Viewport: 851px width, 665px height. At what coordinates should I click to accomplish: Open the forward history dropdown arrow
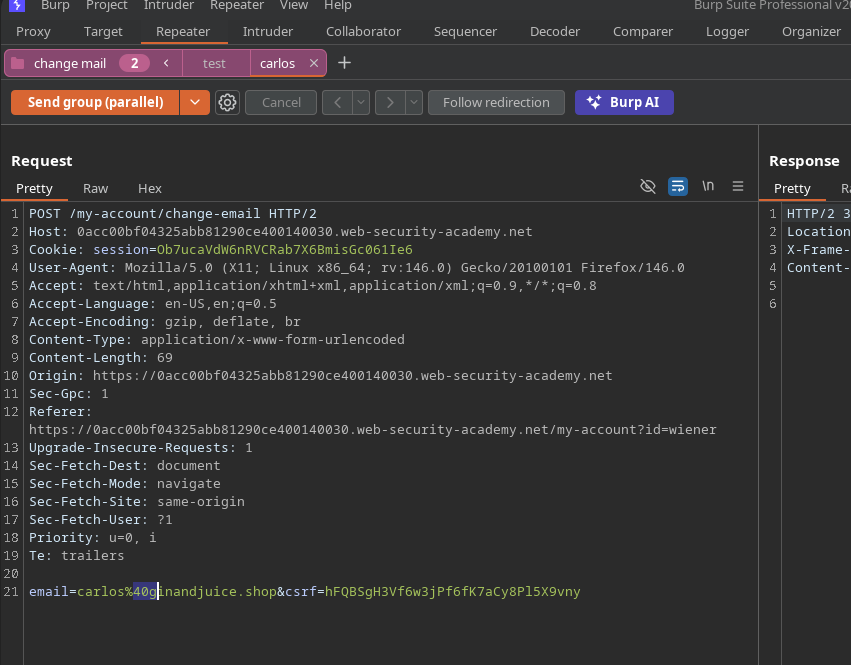(412, 102)
